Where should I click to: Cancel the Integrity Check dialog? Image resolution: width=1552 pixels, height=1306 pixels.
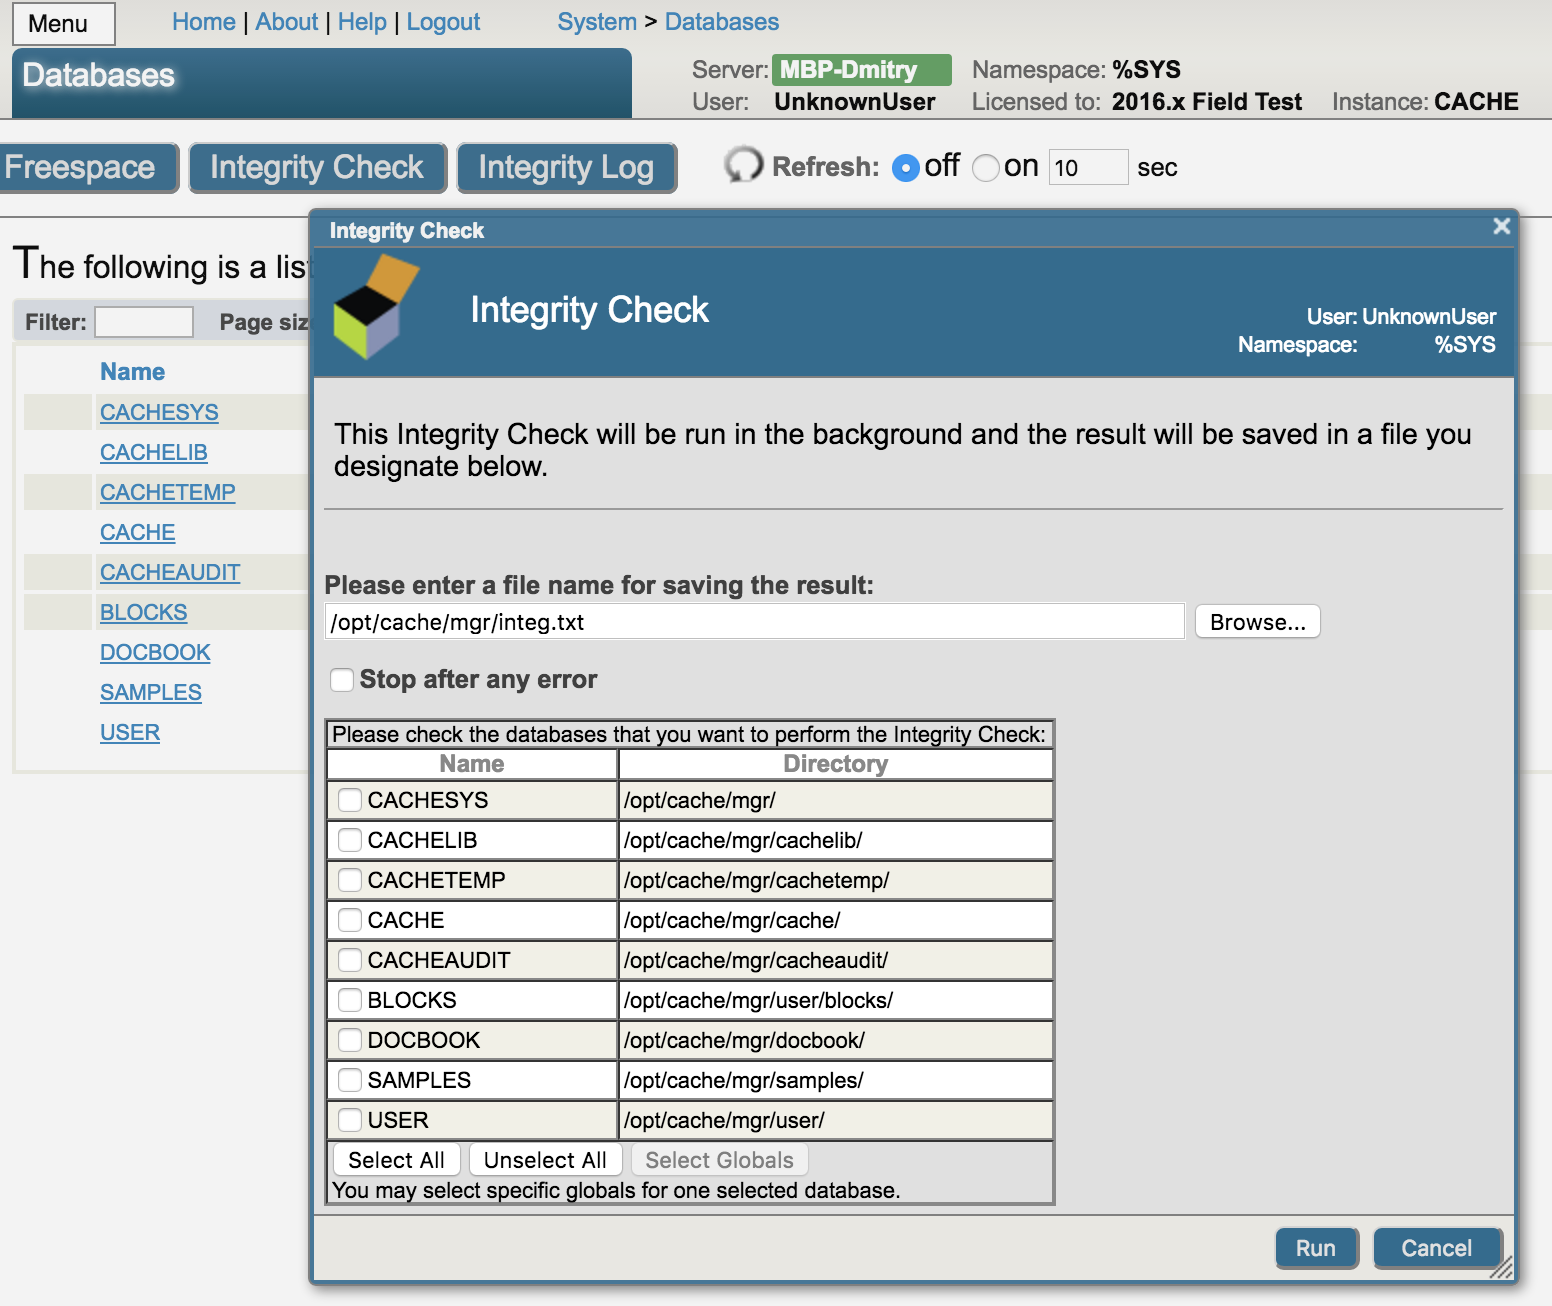pyautogui.click(x=1436, y=1248)
